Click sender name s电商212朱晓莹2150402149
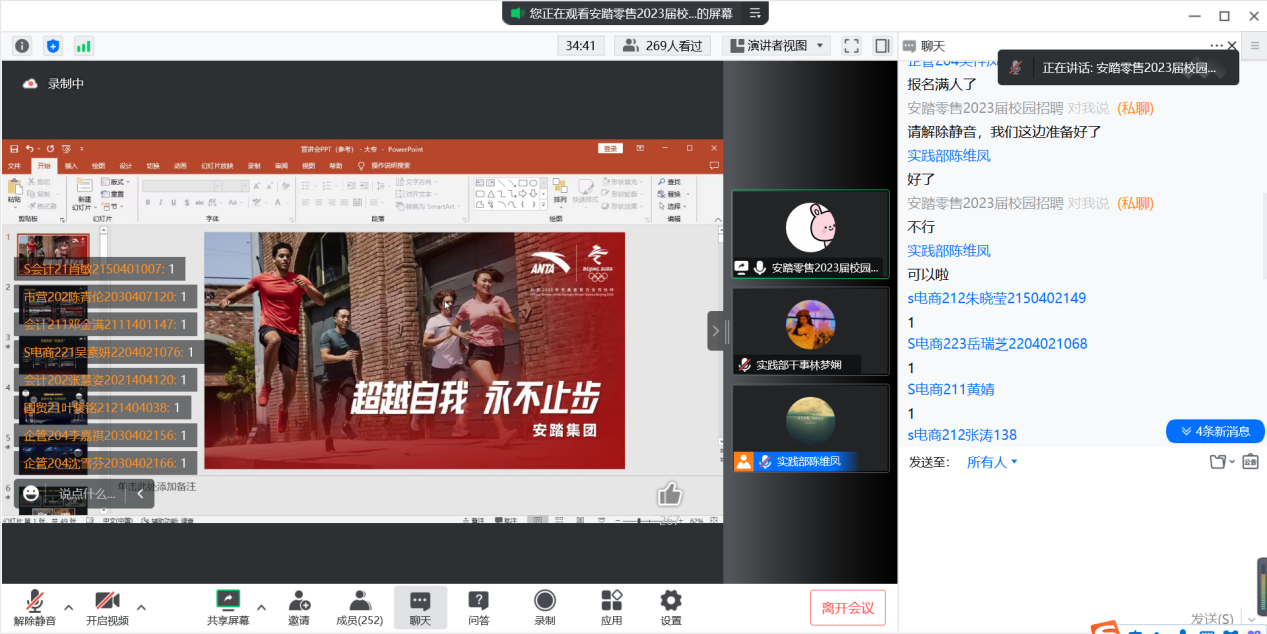 pyautogui.click(x=996, y=298)
